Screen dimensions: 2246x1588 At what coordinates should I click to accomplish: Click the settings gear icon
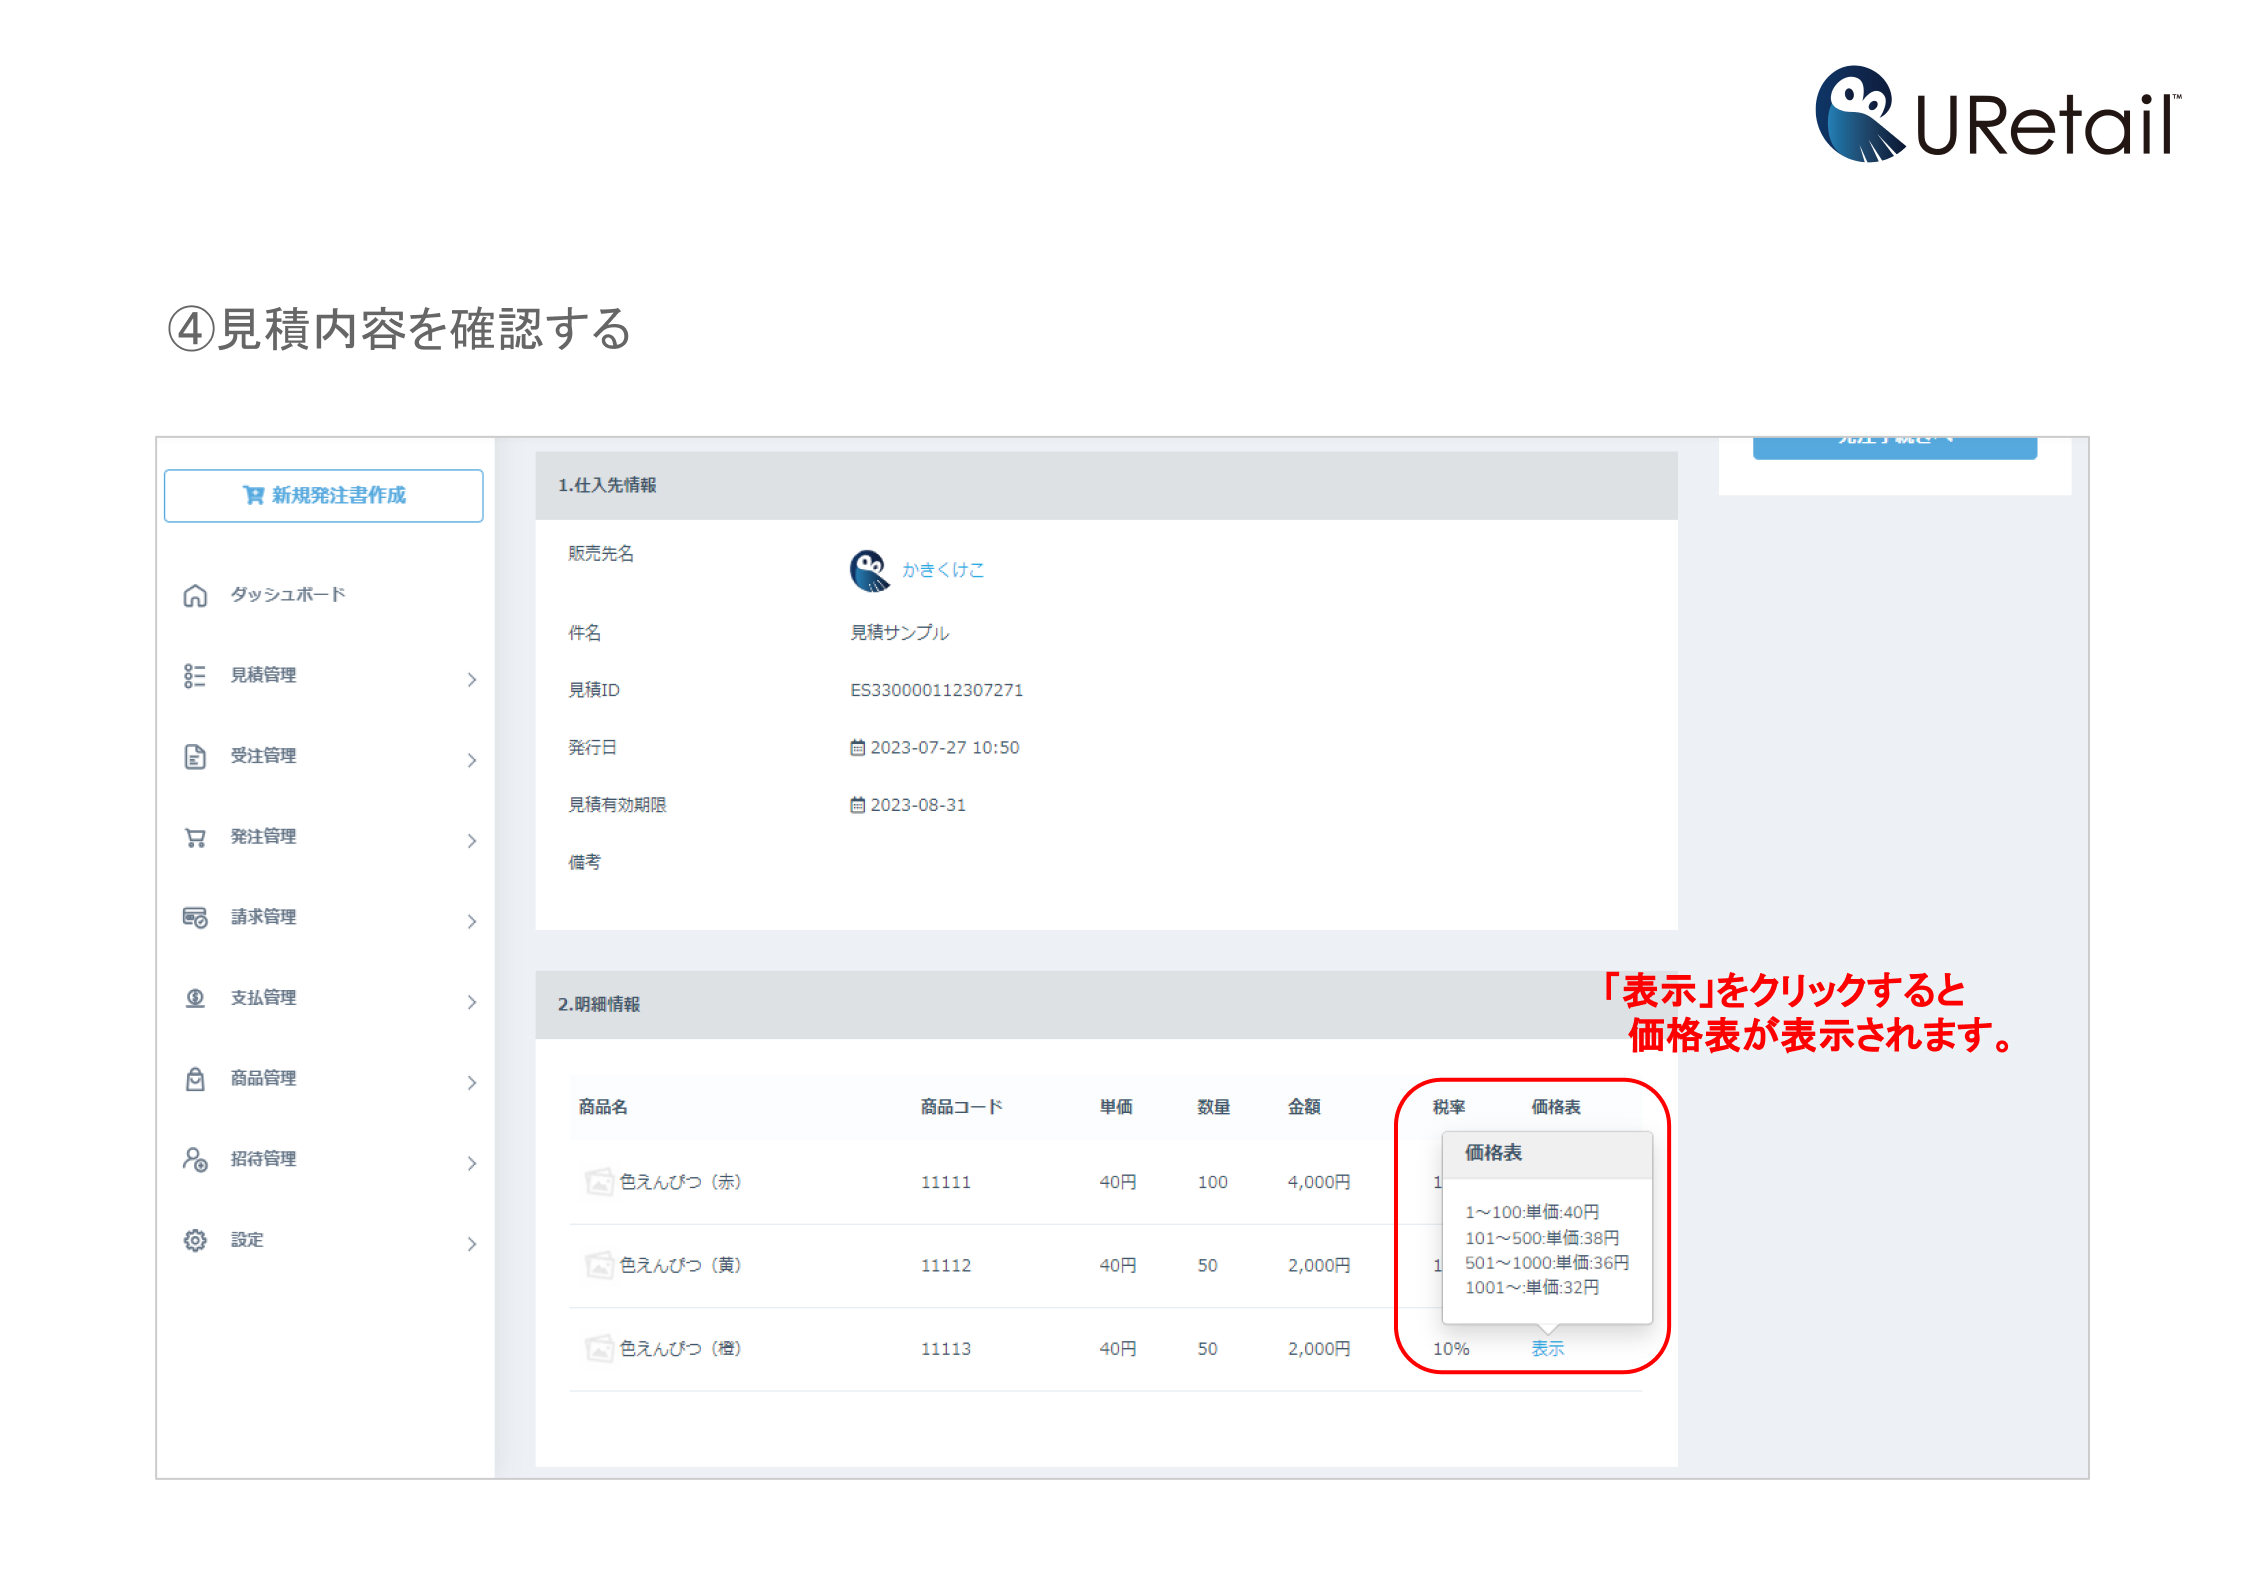(195, 1241)
